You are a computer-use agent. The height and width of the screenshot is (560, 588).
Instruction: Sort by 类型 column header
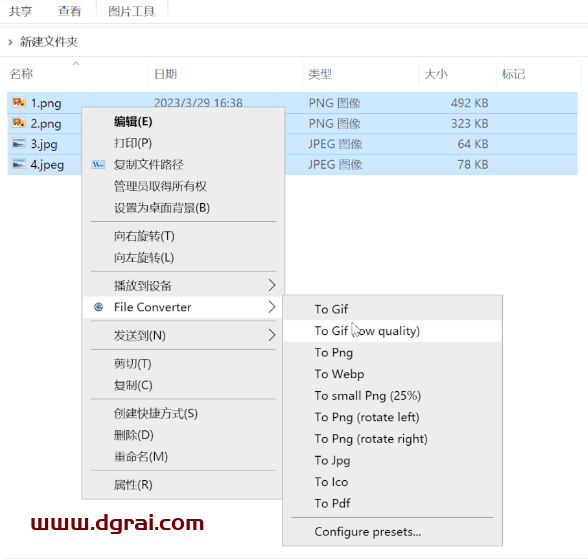(x=320, y=74)
